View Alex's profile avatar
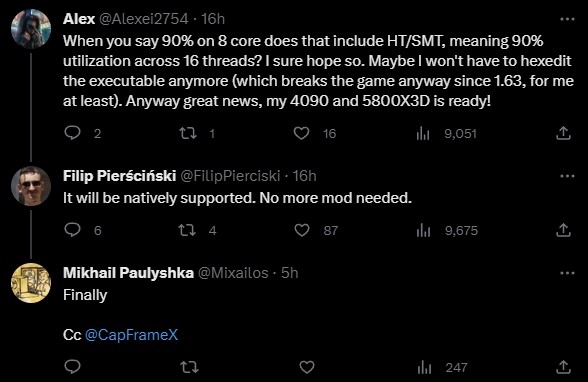Viewport: 588px width, 382px height. (31, 29)
